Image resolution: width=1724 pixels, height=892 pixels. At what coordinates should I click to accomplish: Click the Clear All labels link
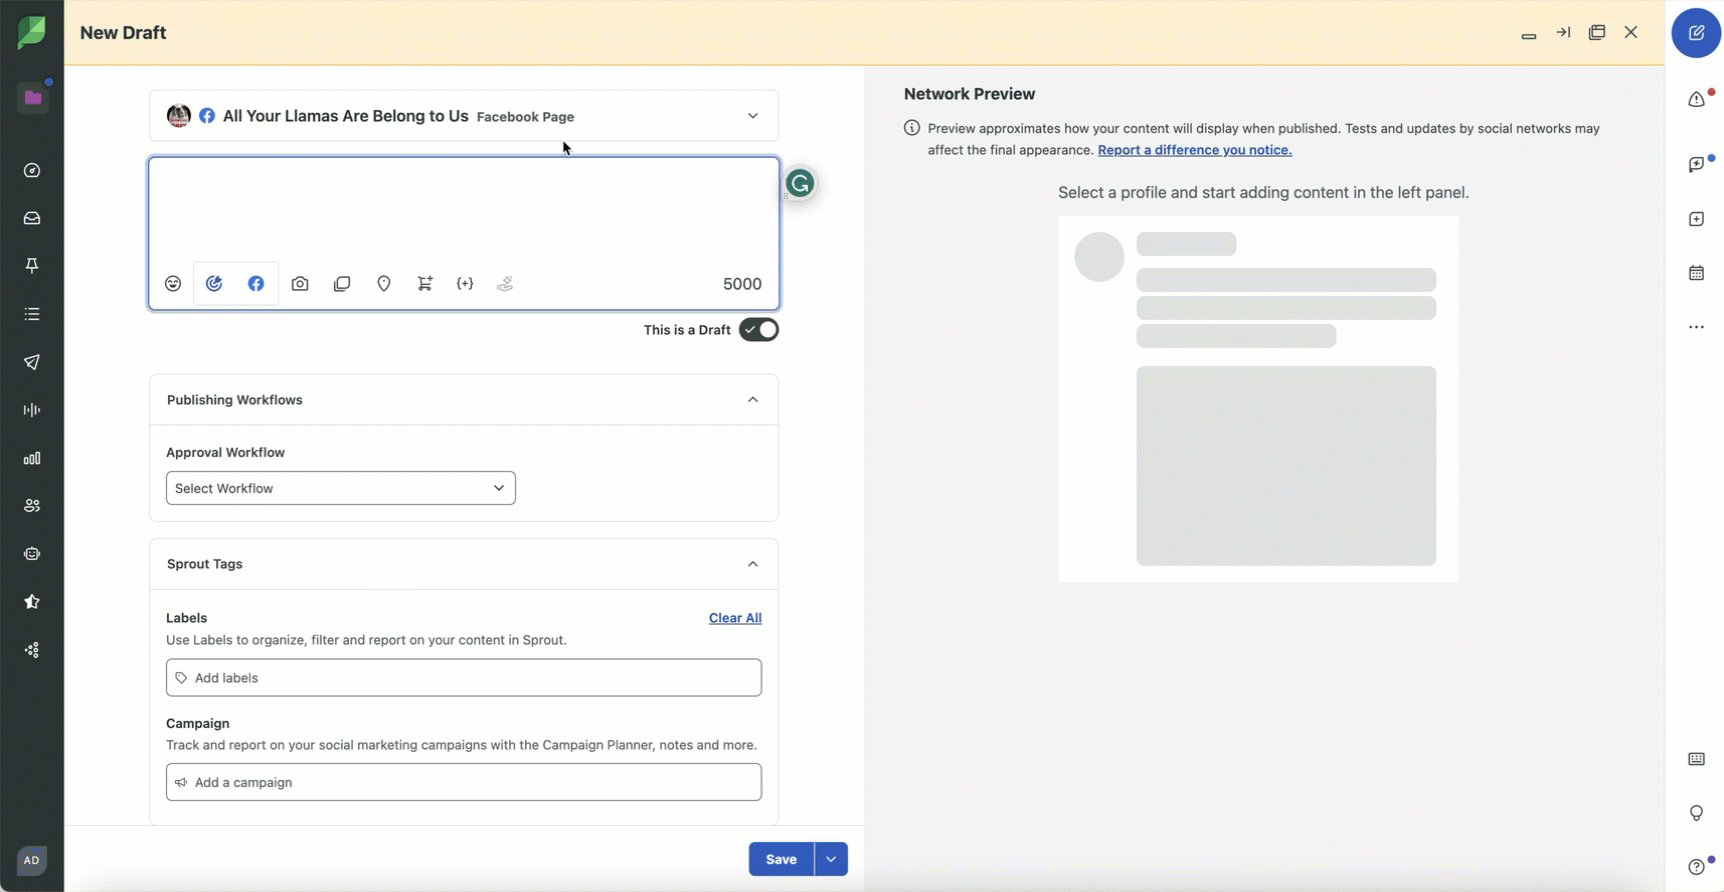735,618
